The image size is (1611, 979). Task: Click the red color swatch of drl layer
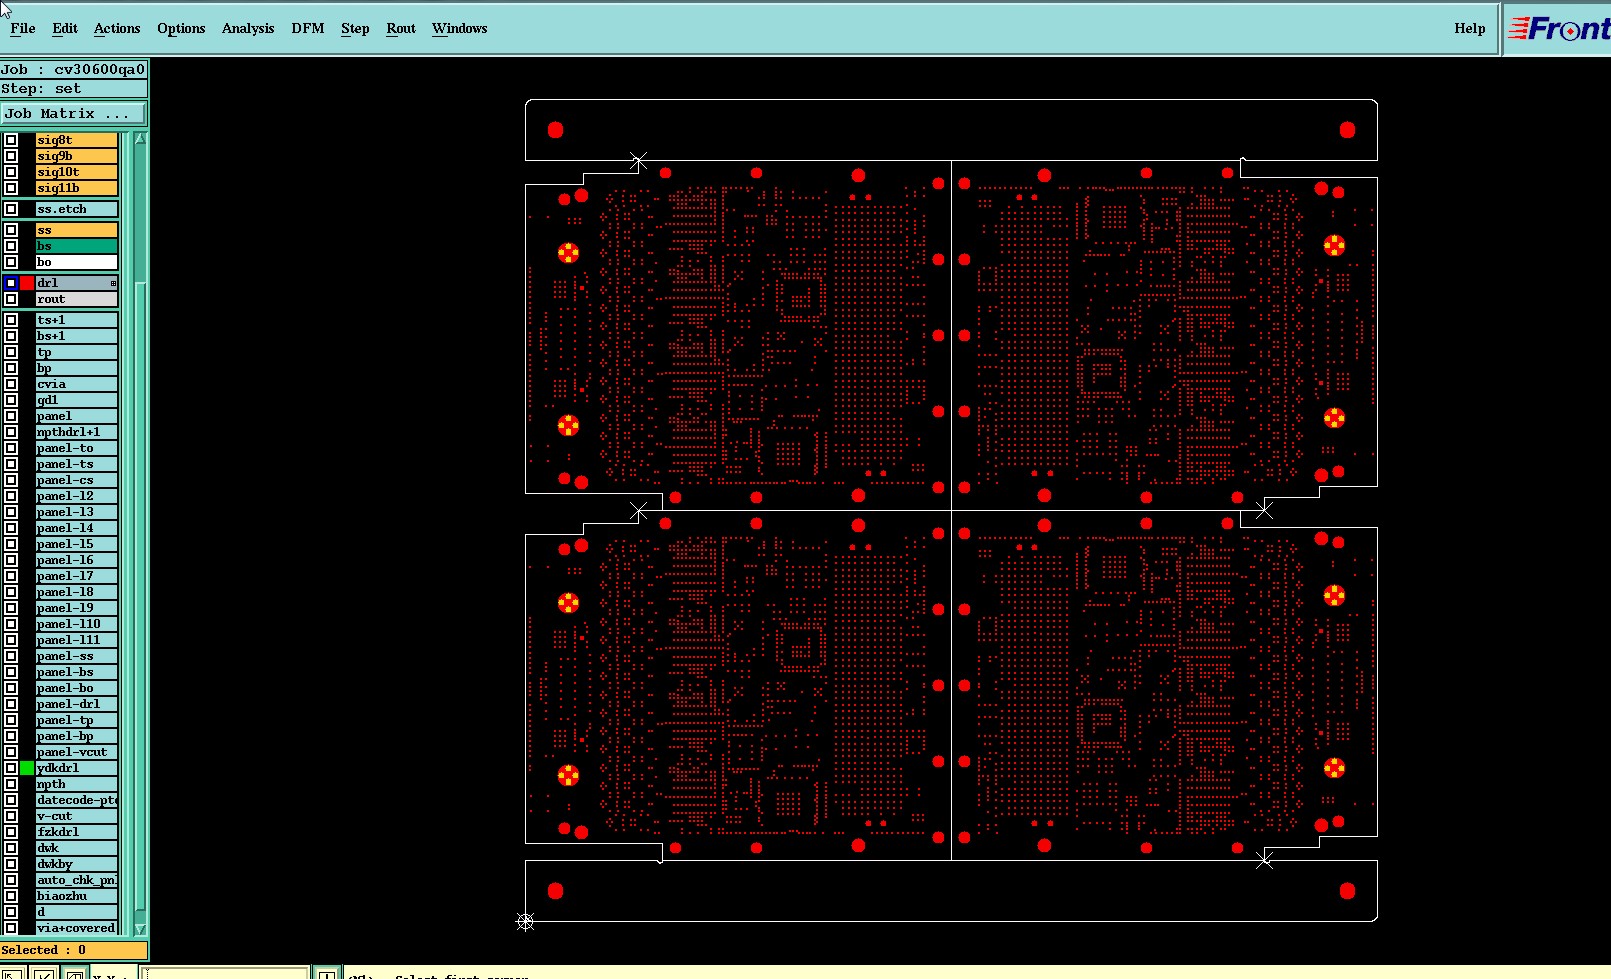[27, 283]
